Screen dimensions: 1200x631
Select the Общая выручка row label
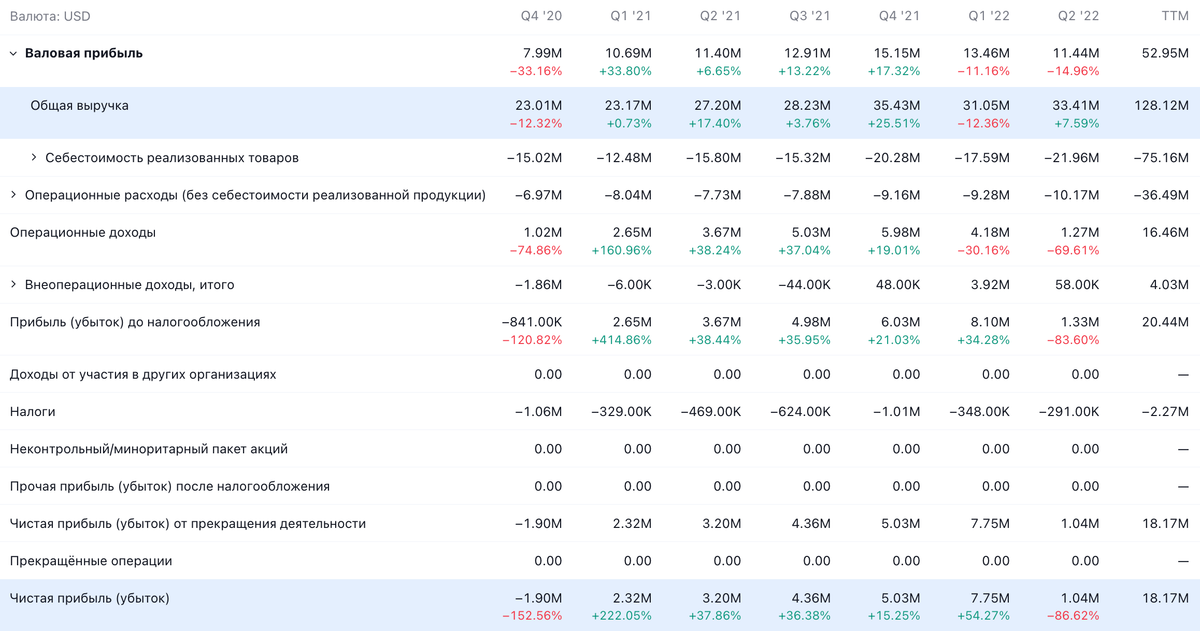pos(79,105)
